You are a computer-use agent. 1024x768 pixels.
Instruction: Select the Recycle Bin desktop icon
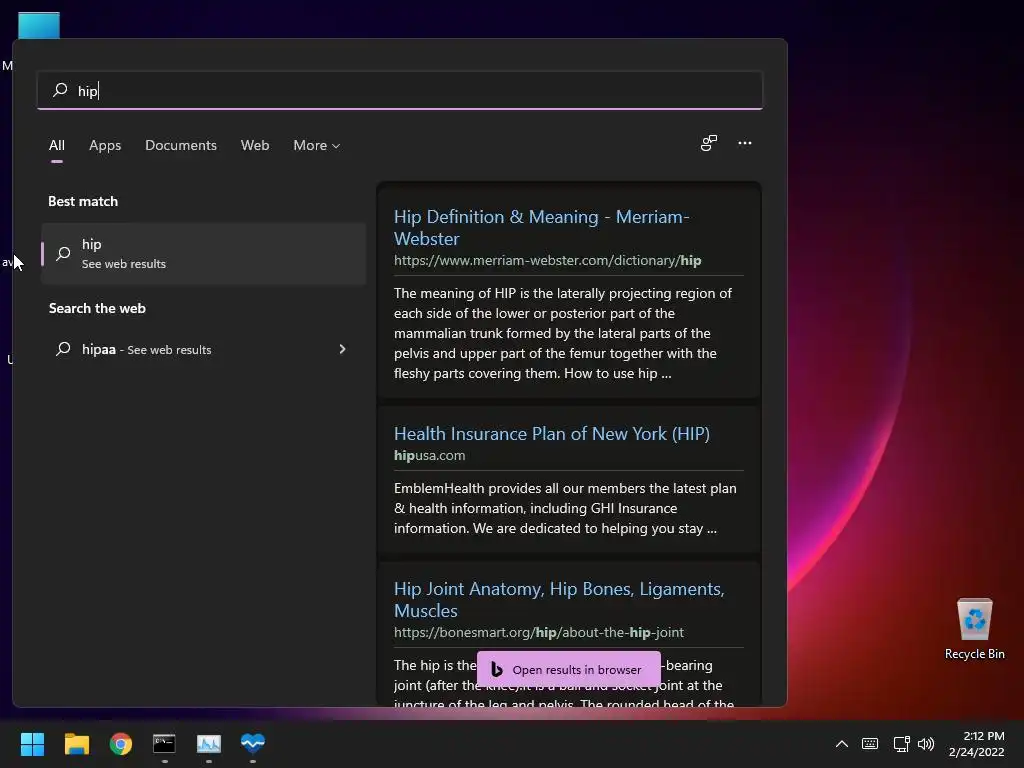tap(974, 628)
